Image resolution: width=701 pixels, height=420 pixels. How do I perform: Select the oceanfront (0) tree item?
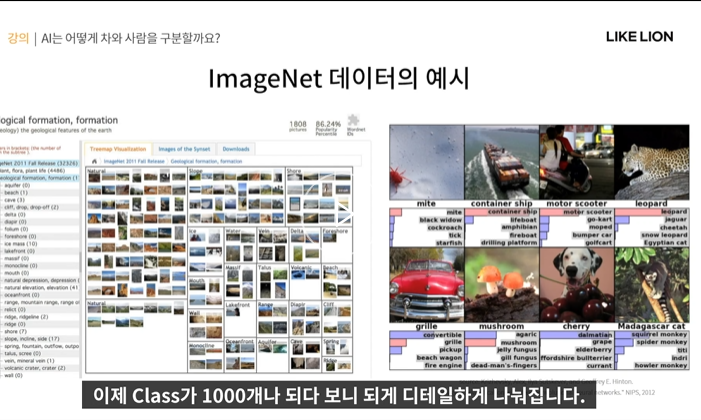point(21,295)
